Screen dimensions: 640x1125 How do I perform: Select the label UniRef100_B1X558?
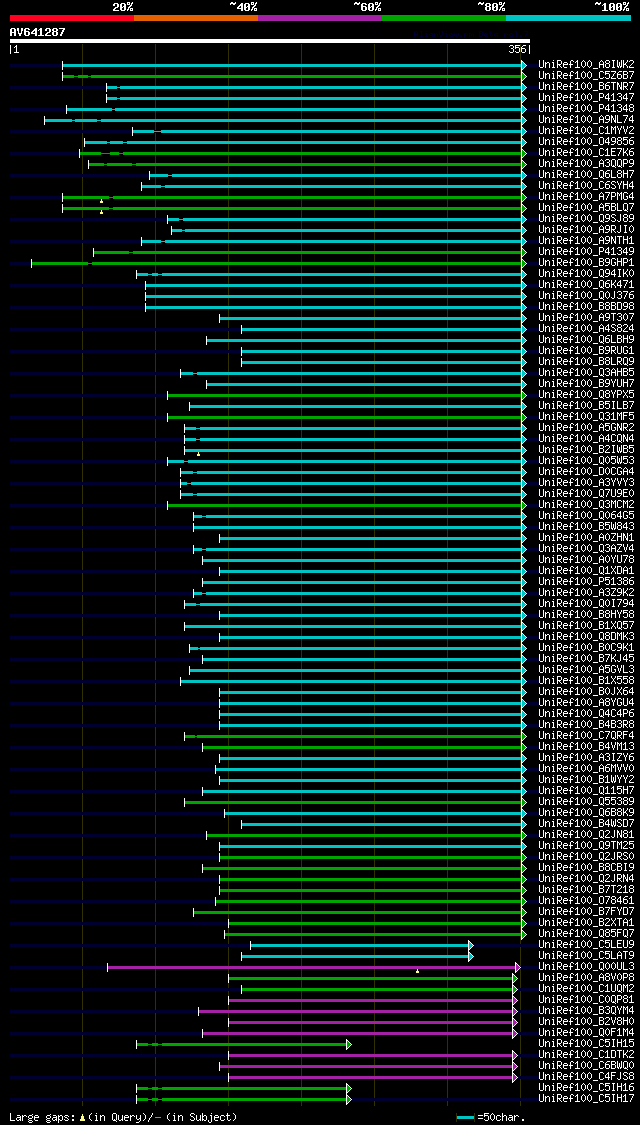pyautogui.click(x=586, y=682)
